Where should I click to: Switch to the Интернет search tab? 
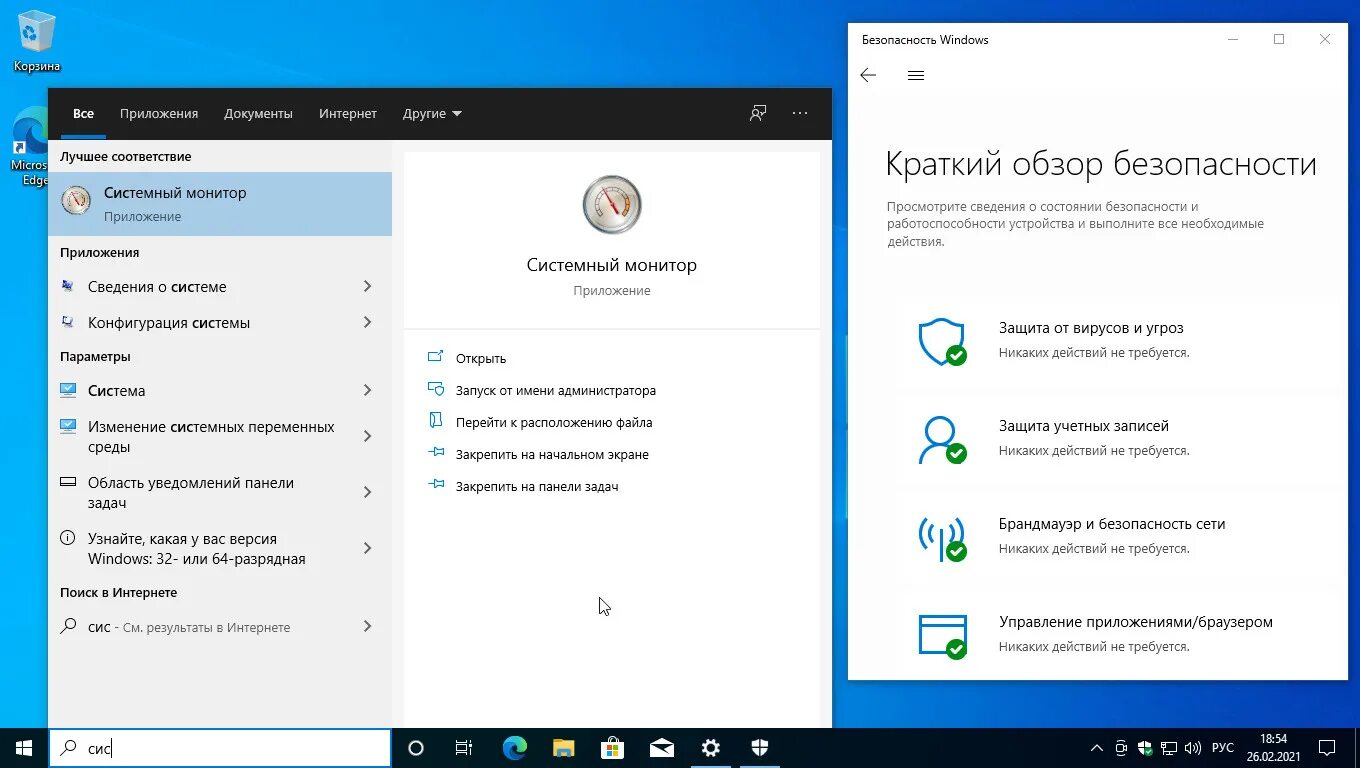click(x=348, y=113)
